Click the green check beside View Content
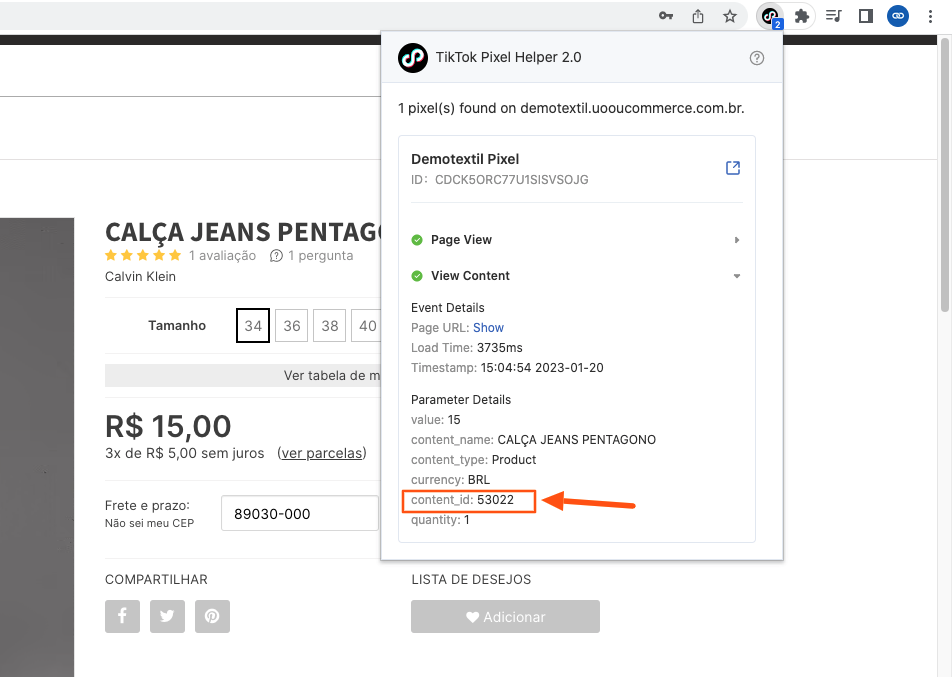952x677 pixels. point(417,276)
